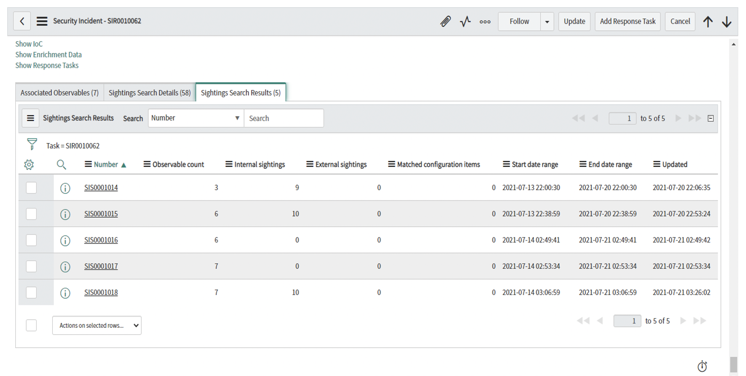
Task: Click the 2021-07-14 03:06:59 start date cell
Action: point(531,292)
